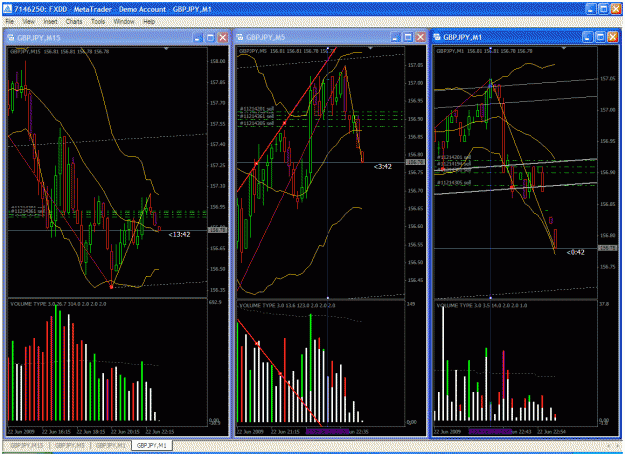Click the purple date highlight on M1 time axis

point(490,431)
